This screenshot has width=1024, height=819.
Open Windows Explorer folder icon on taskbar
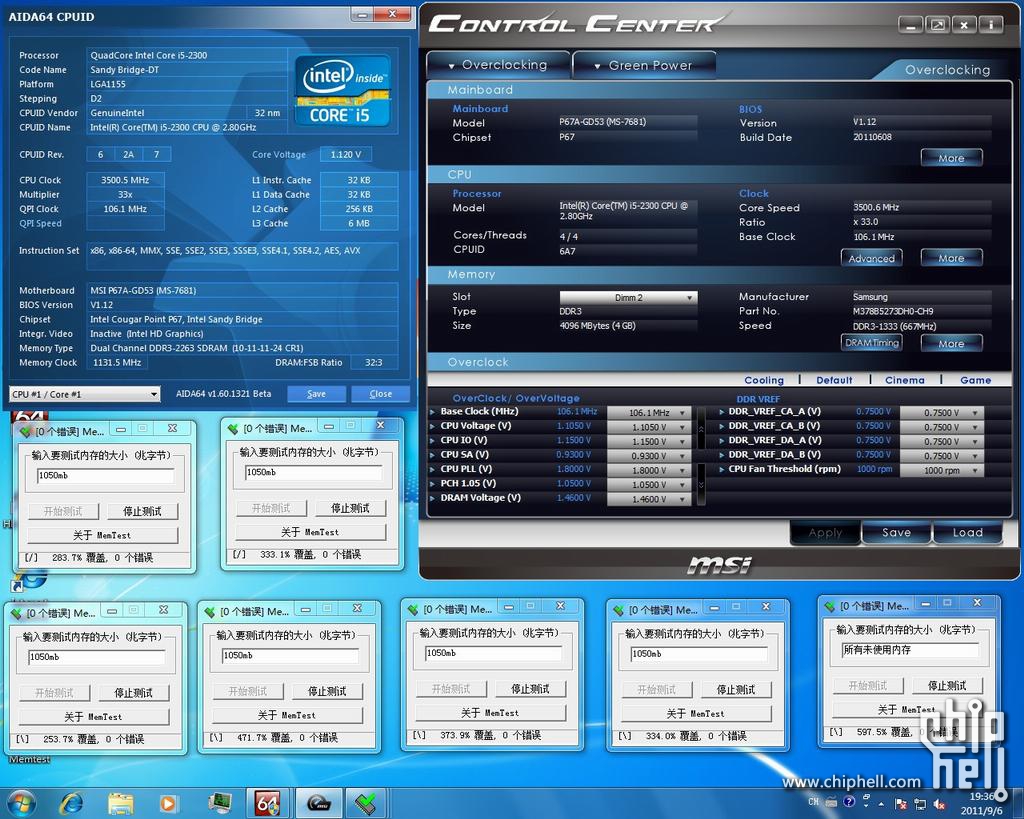pyautogui.click(x=120, y=803)
